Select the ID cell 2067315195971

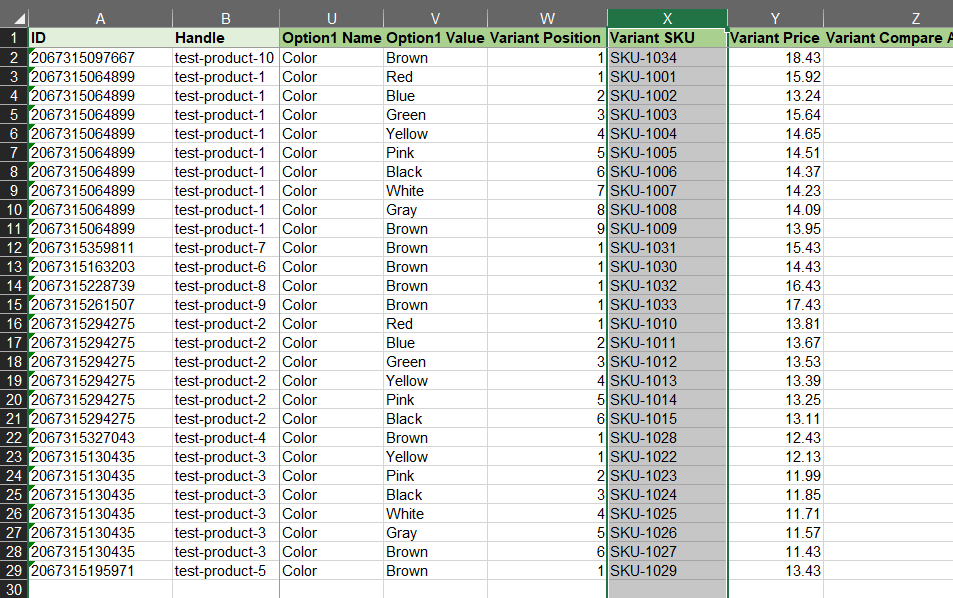100,571
